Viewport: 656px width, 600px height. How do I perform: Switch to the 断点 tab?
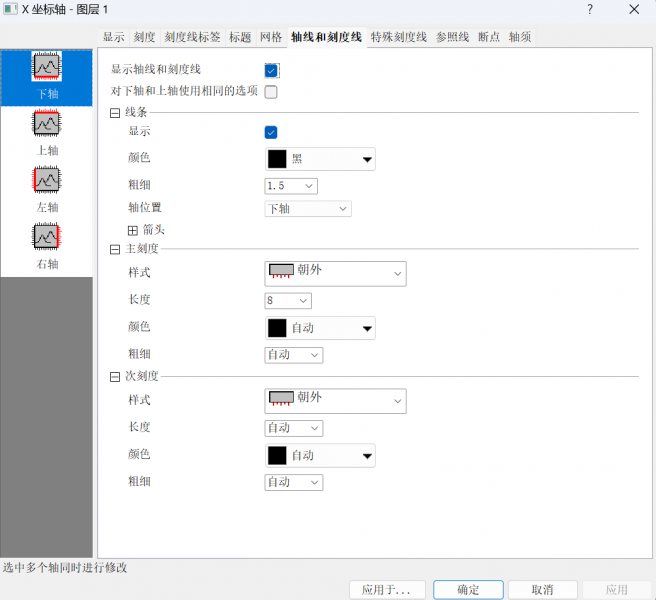(489, 37)
